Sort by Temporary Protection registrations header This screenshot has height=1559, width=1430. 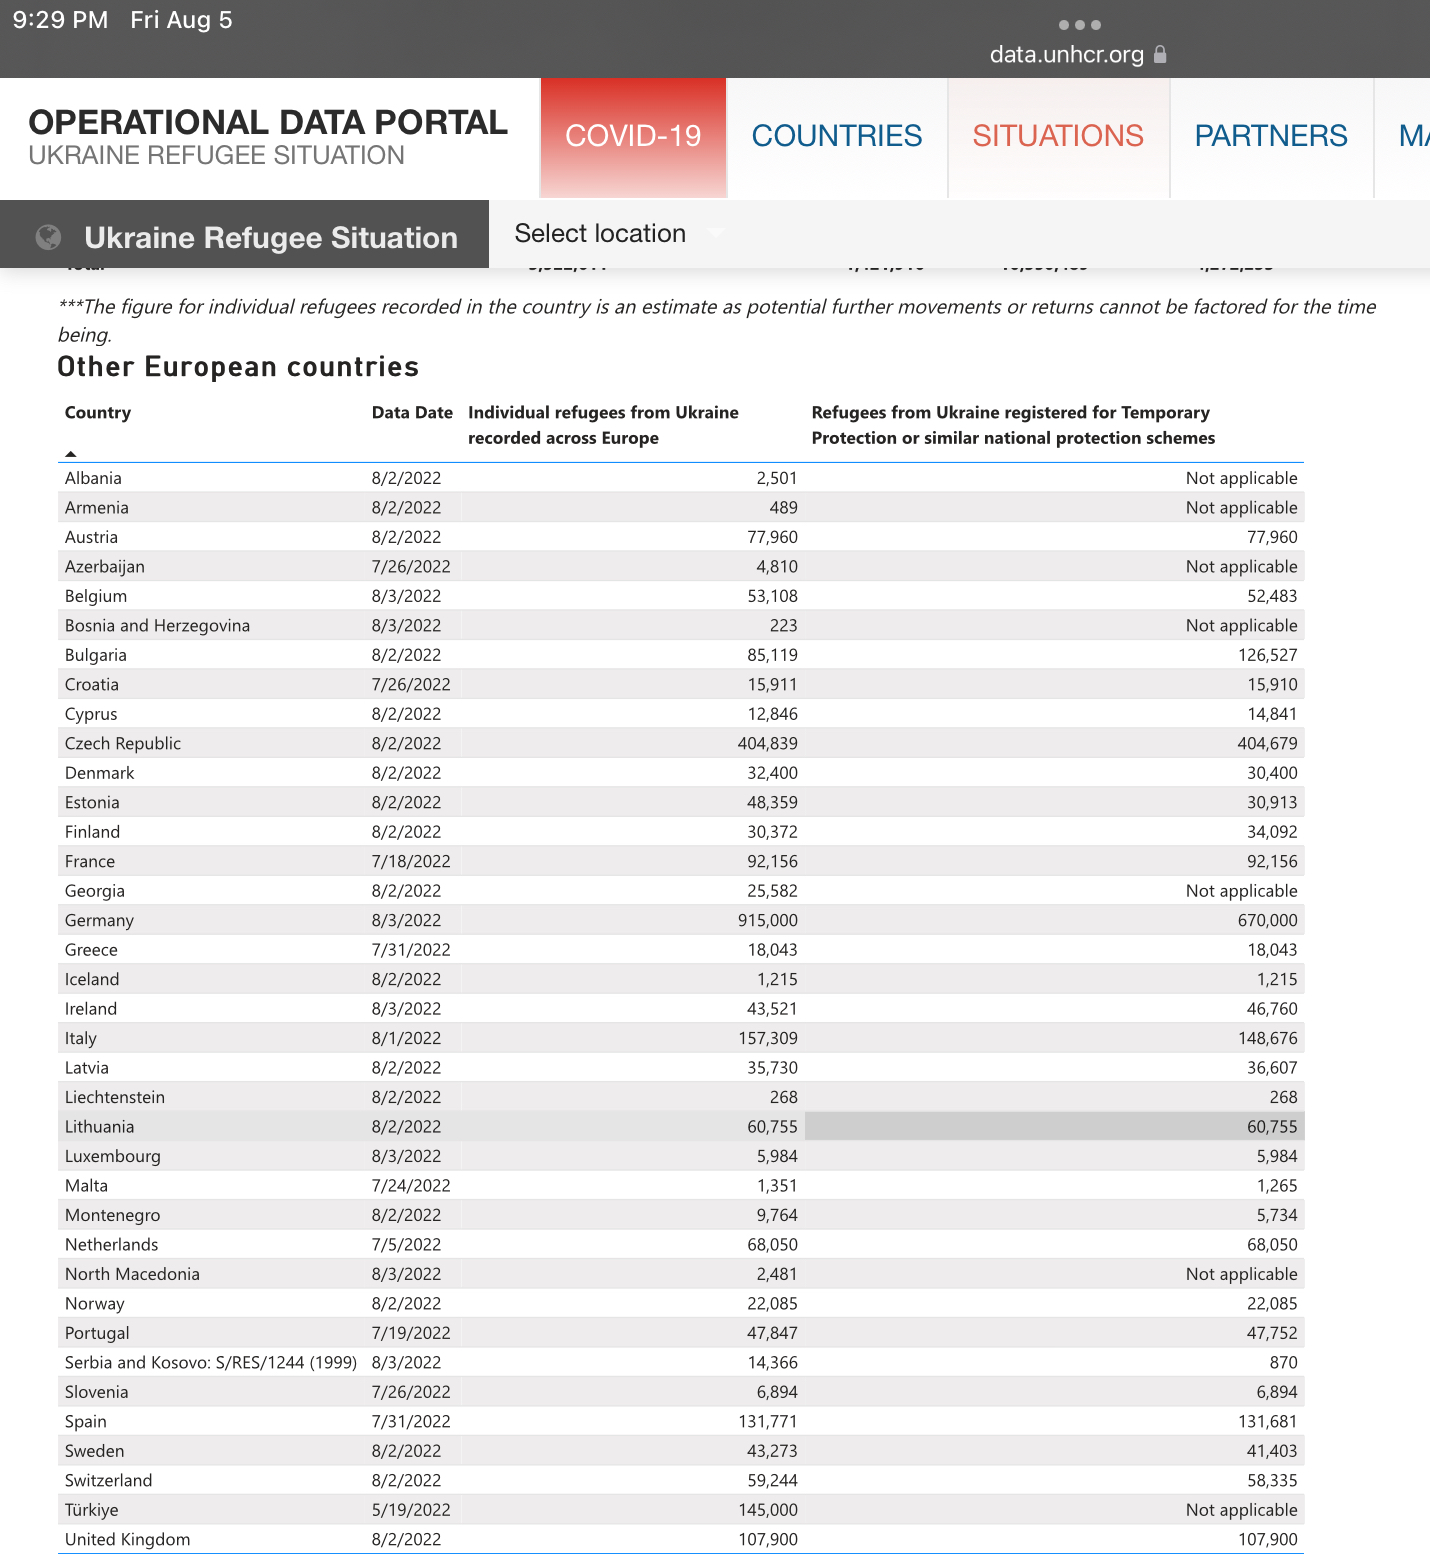click(x=1012, y=425)
